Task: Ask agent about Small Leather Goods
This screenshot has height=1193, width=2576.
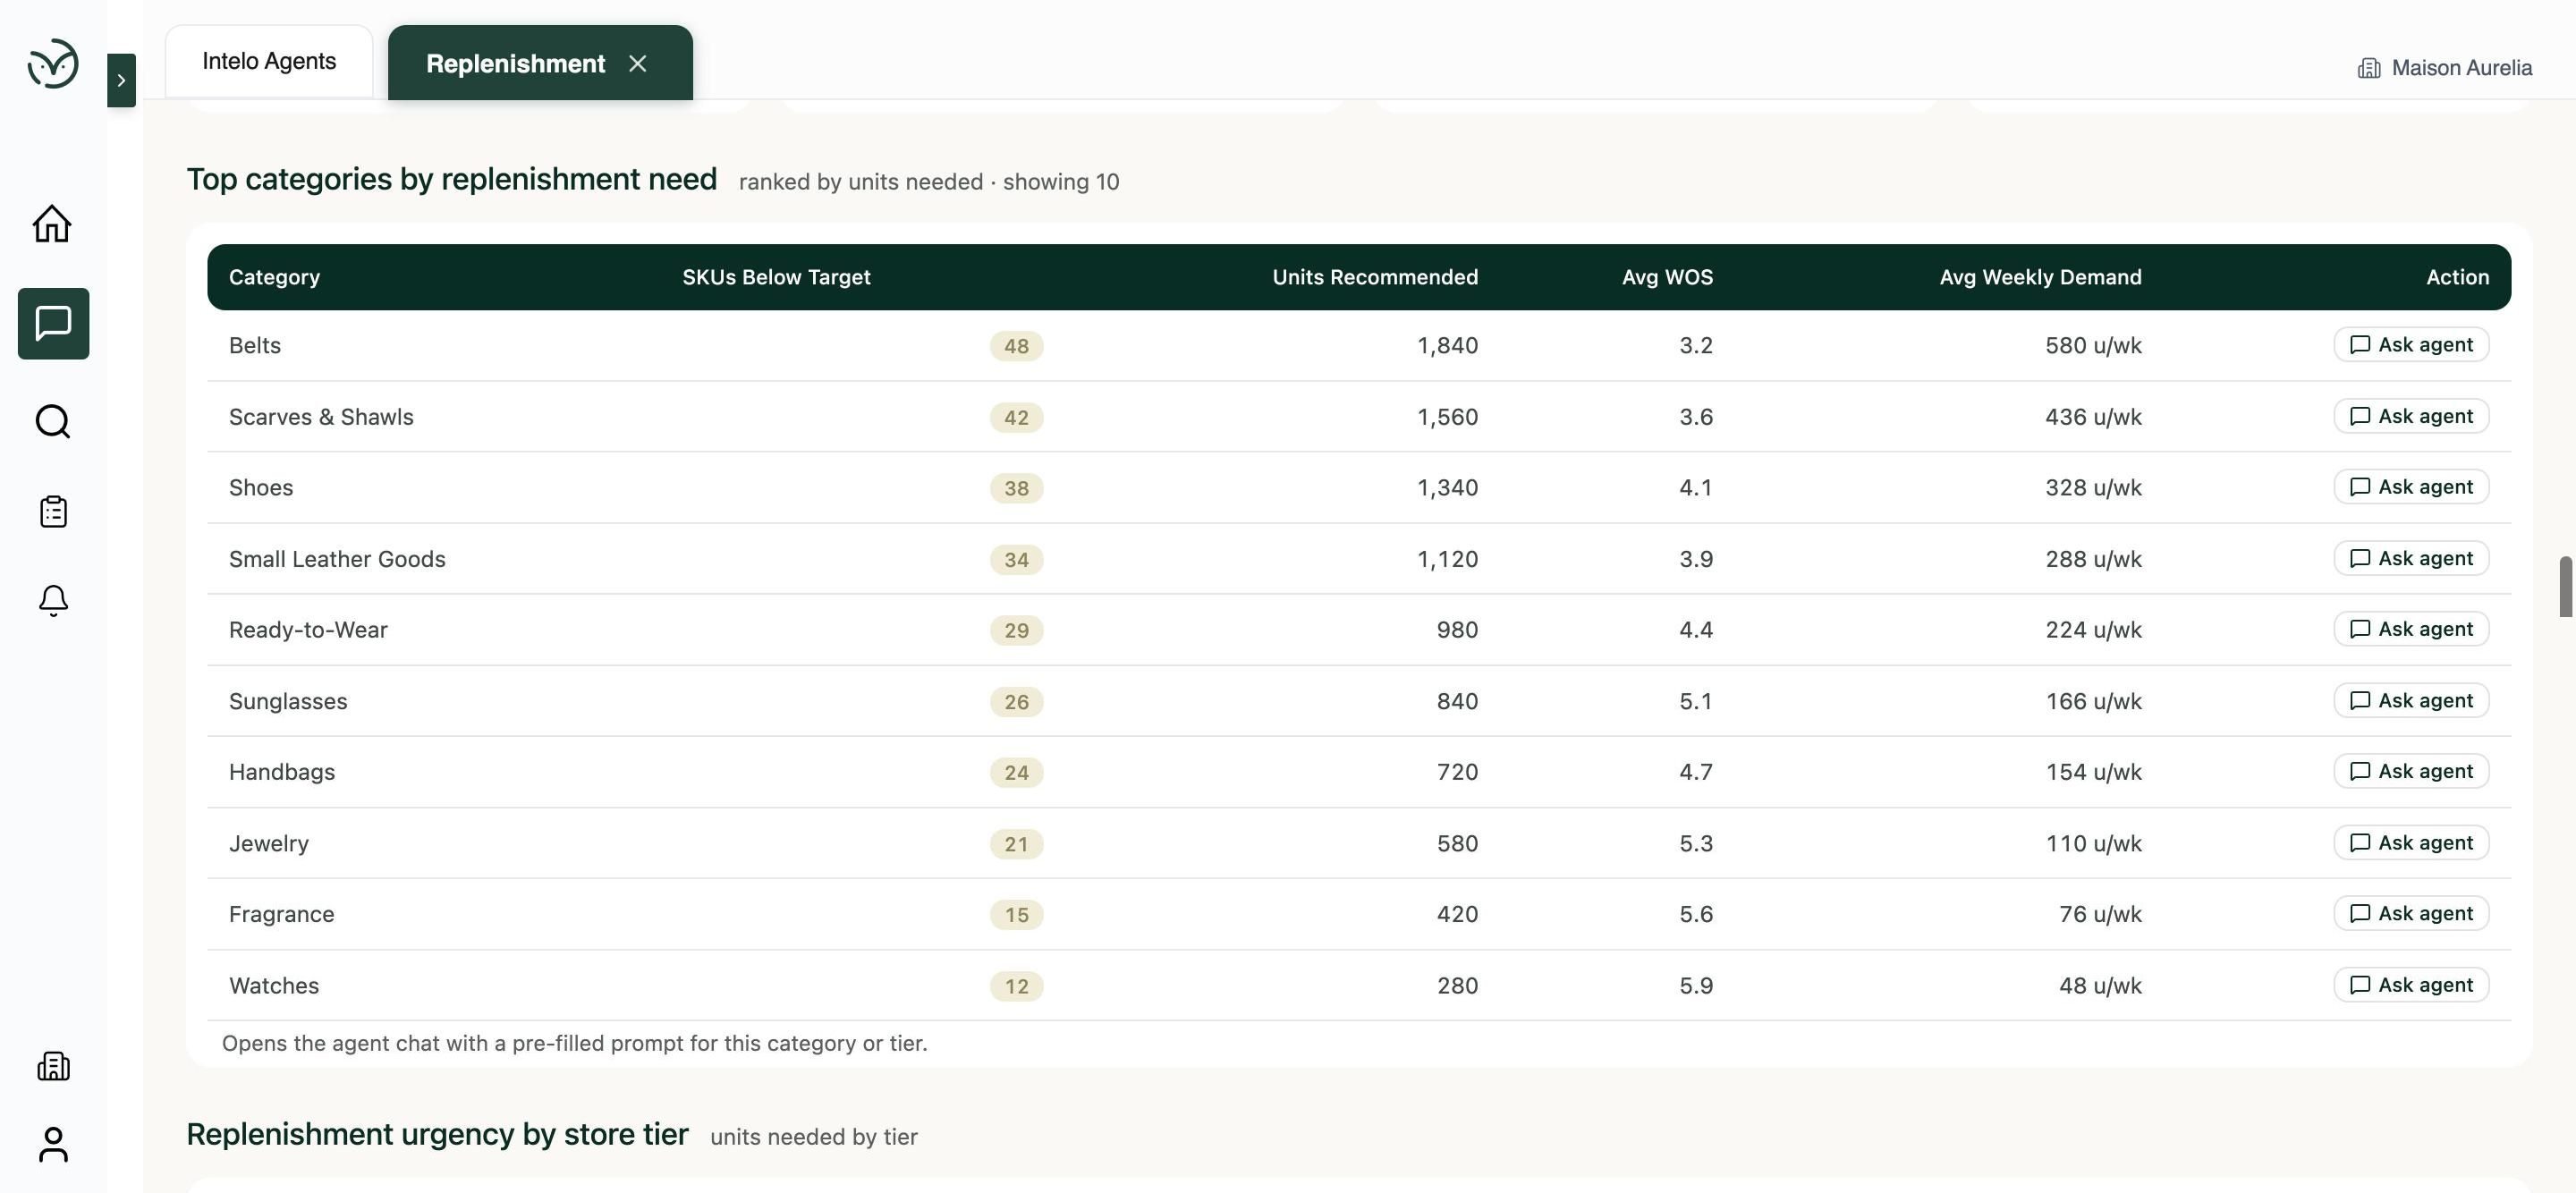Action: (2411, 558)
